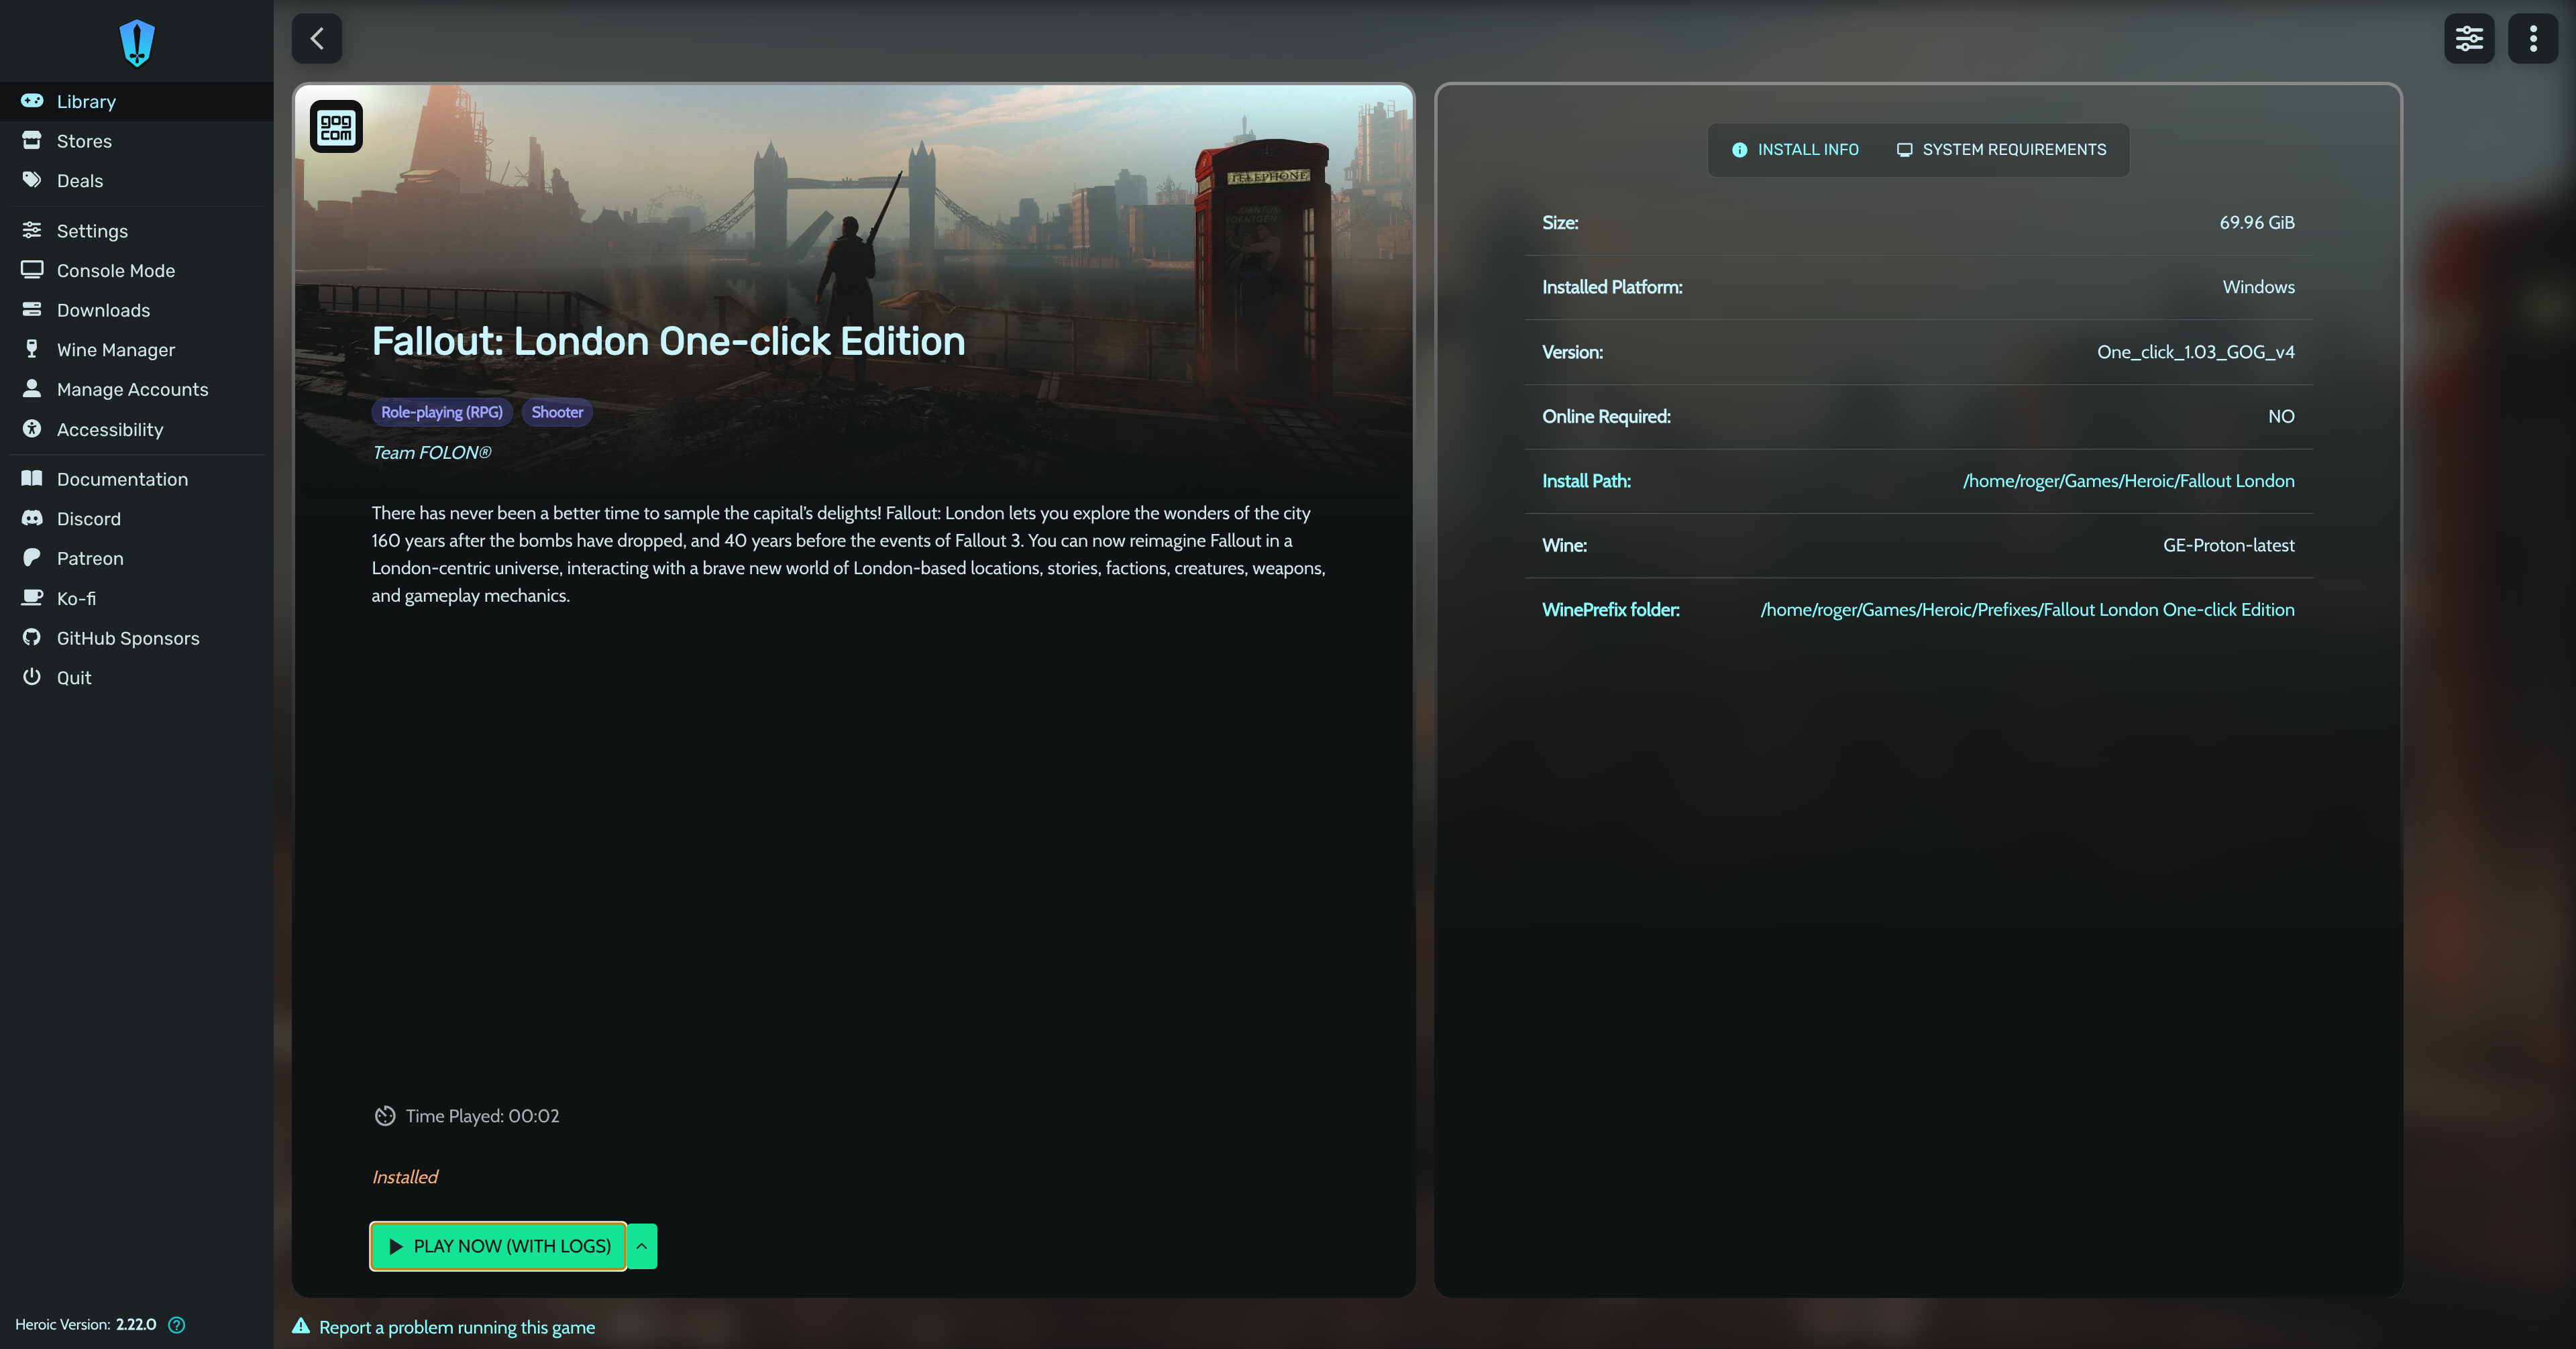
Task: Click the Documentation book icon
Action: 32,478
